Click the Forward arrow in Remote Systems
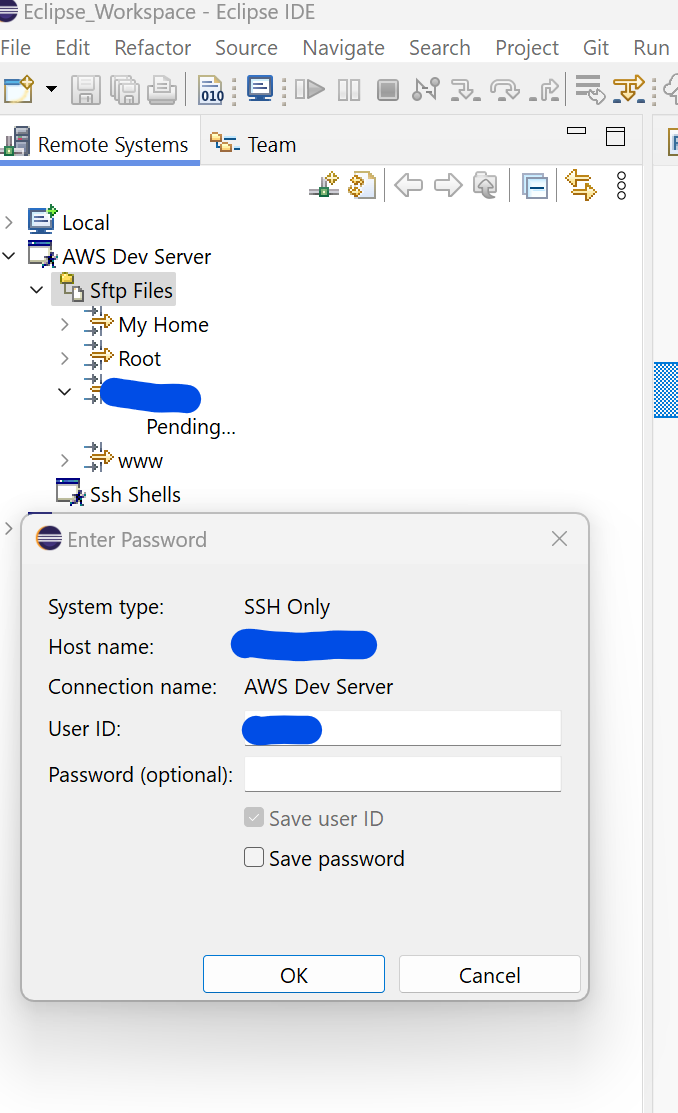Viewport: 678px width, 1113px height. [448, 186]
